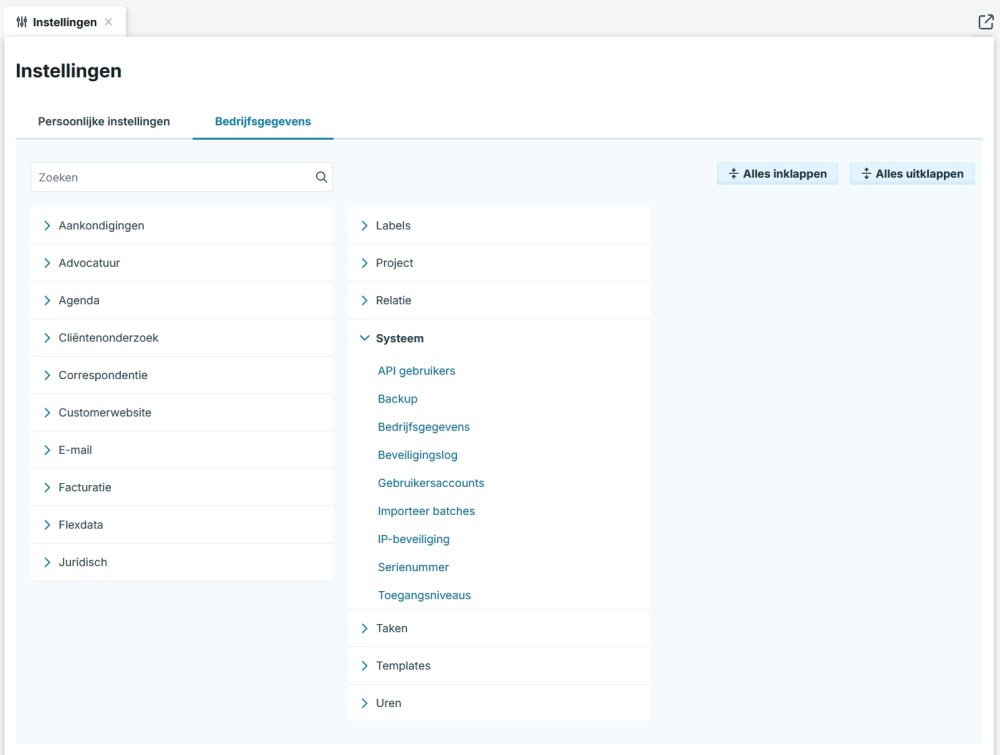Click Alles uitklappen button
Viewport: 1000px width, 755px height.
(912, 173)
